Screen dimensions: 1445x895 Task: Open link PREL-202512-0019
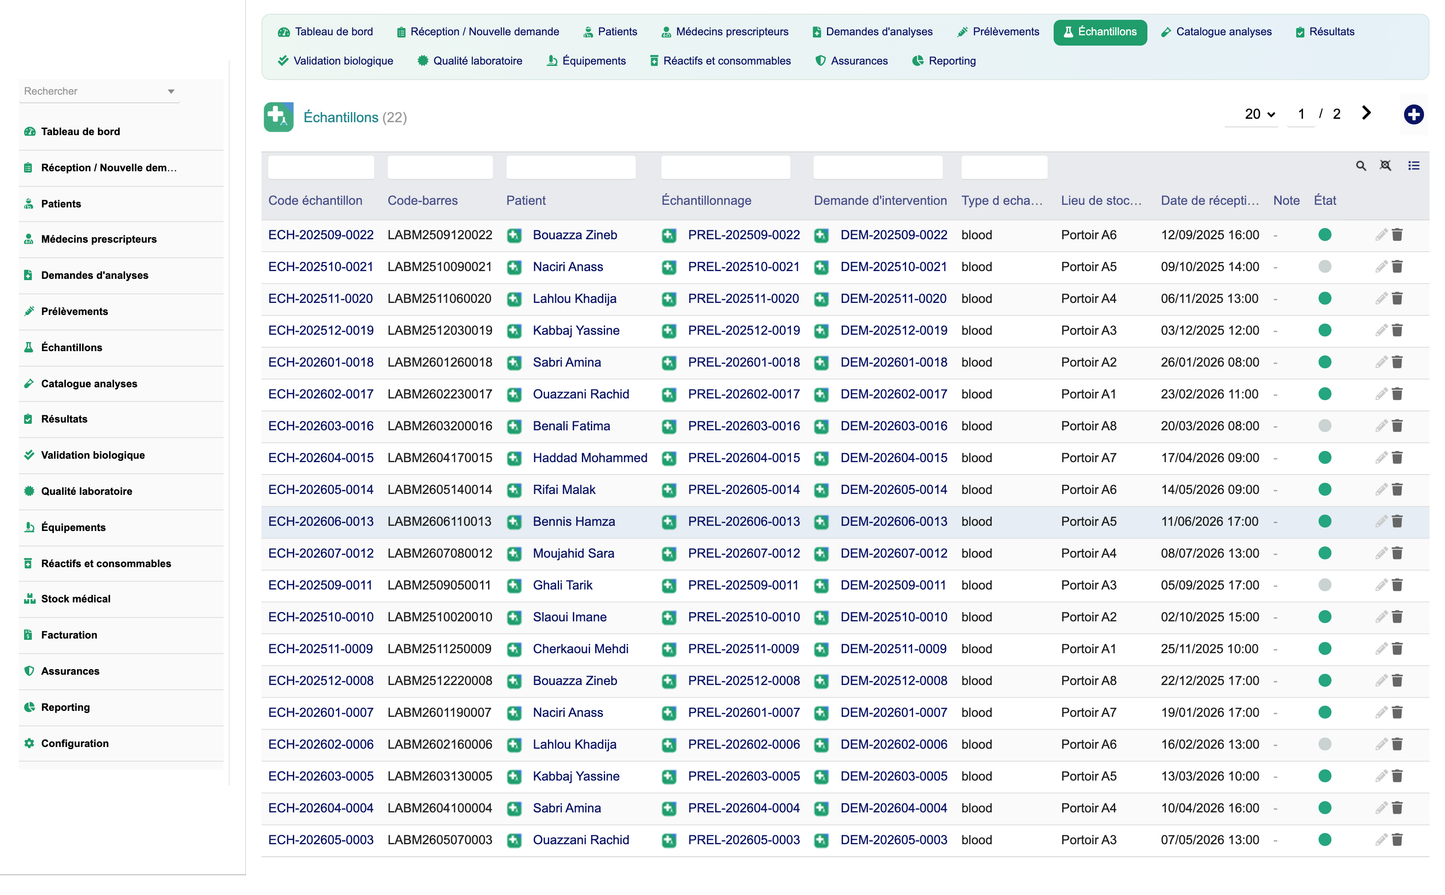click(x=744, y=330)
